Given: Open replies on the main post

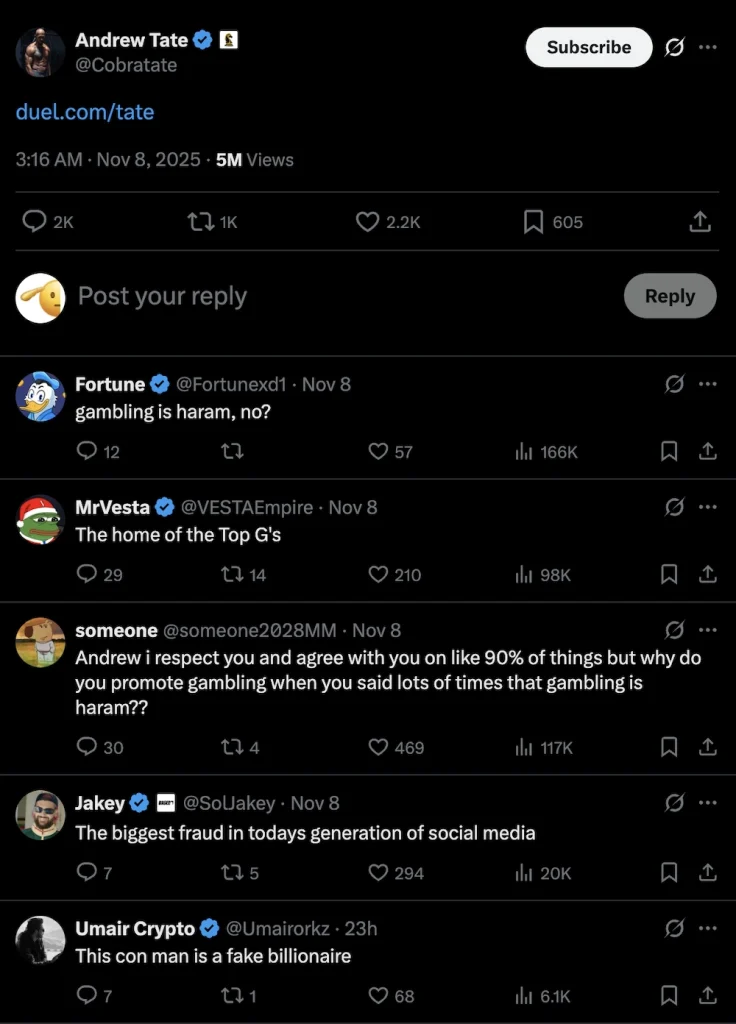Looking at the screenshot, I should [35, 222].
